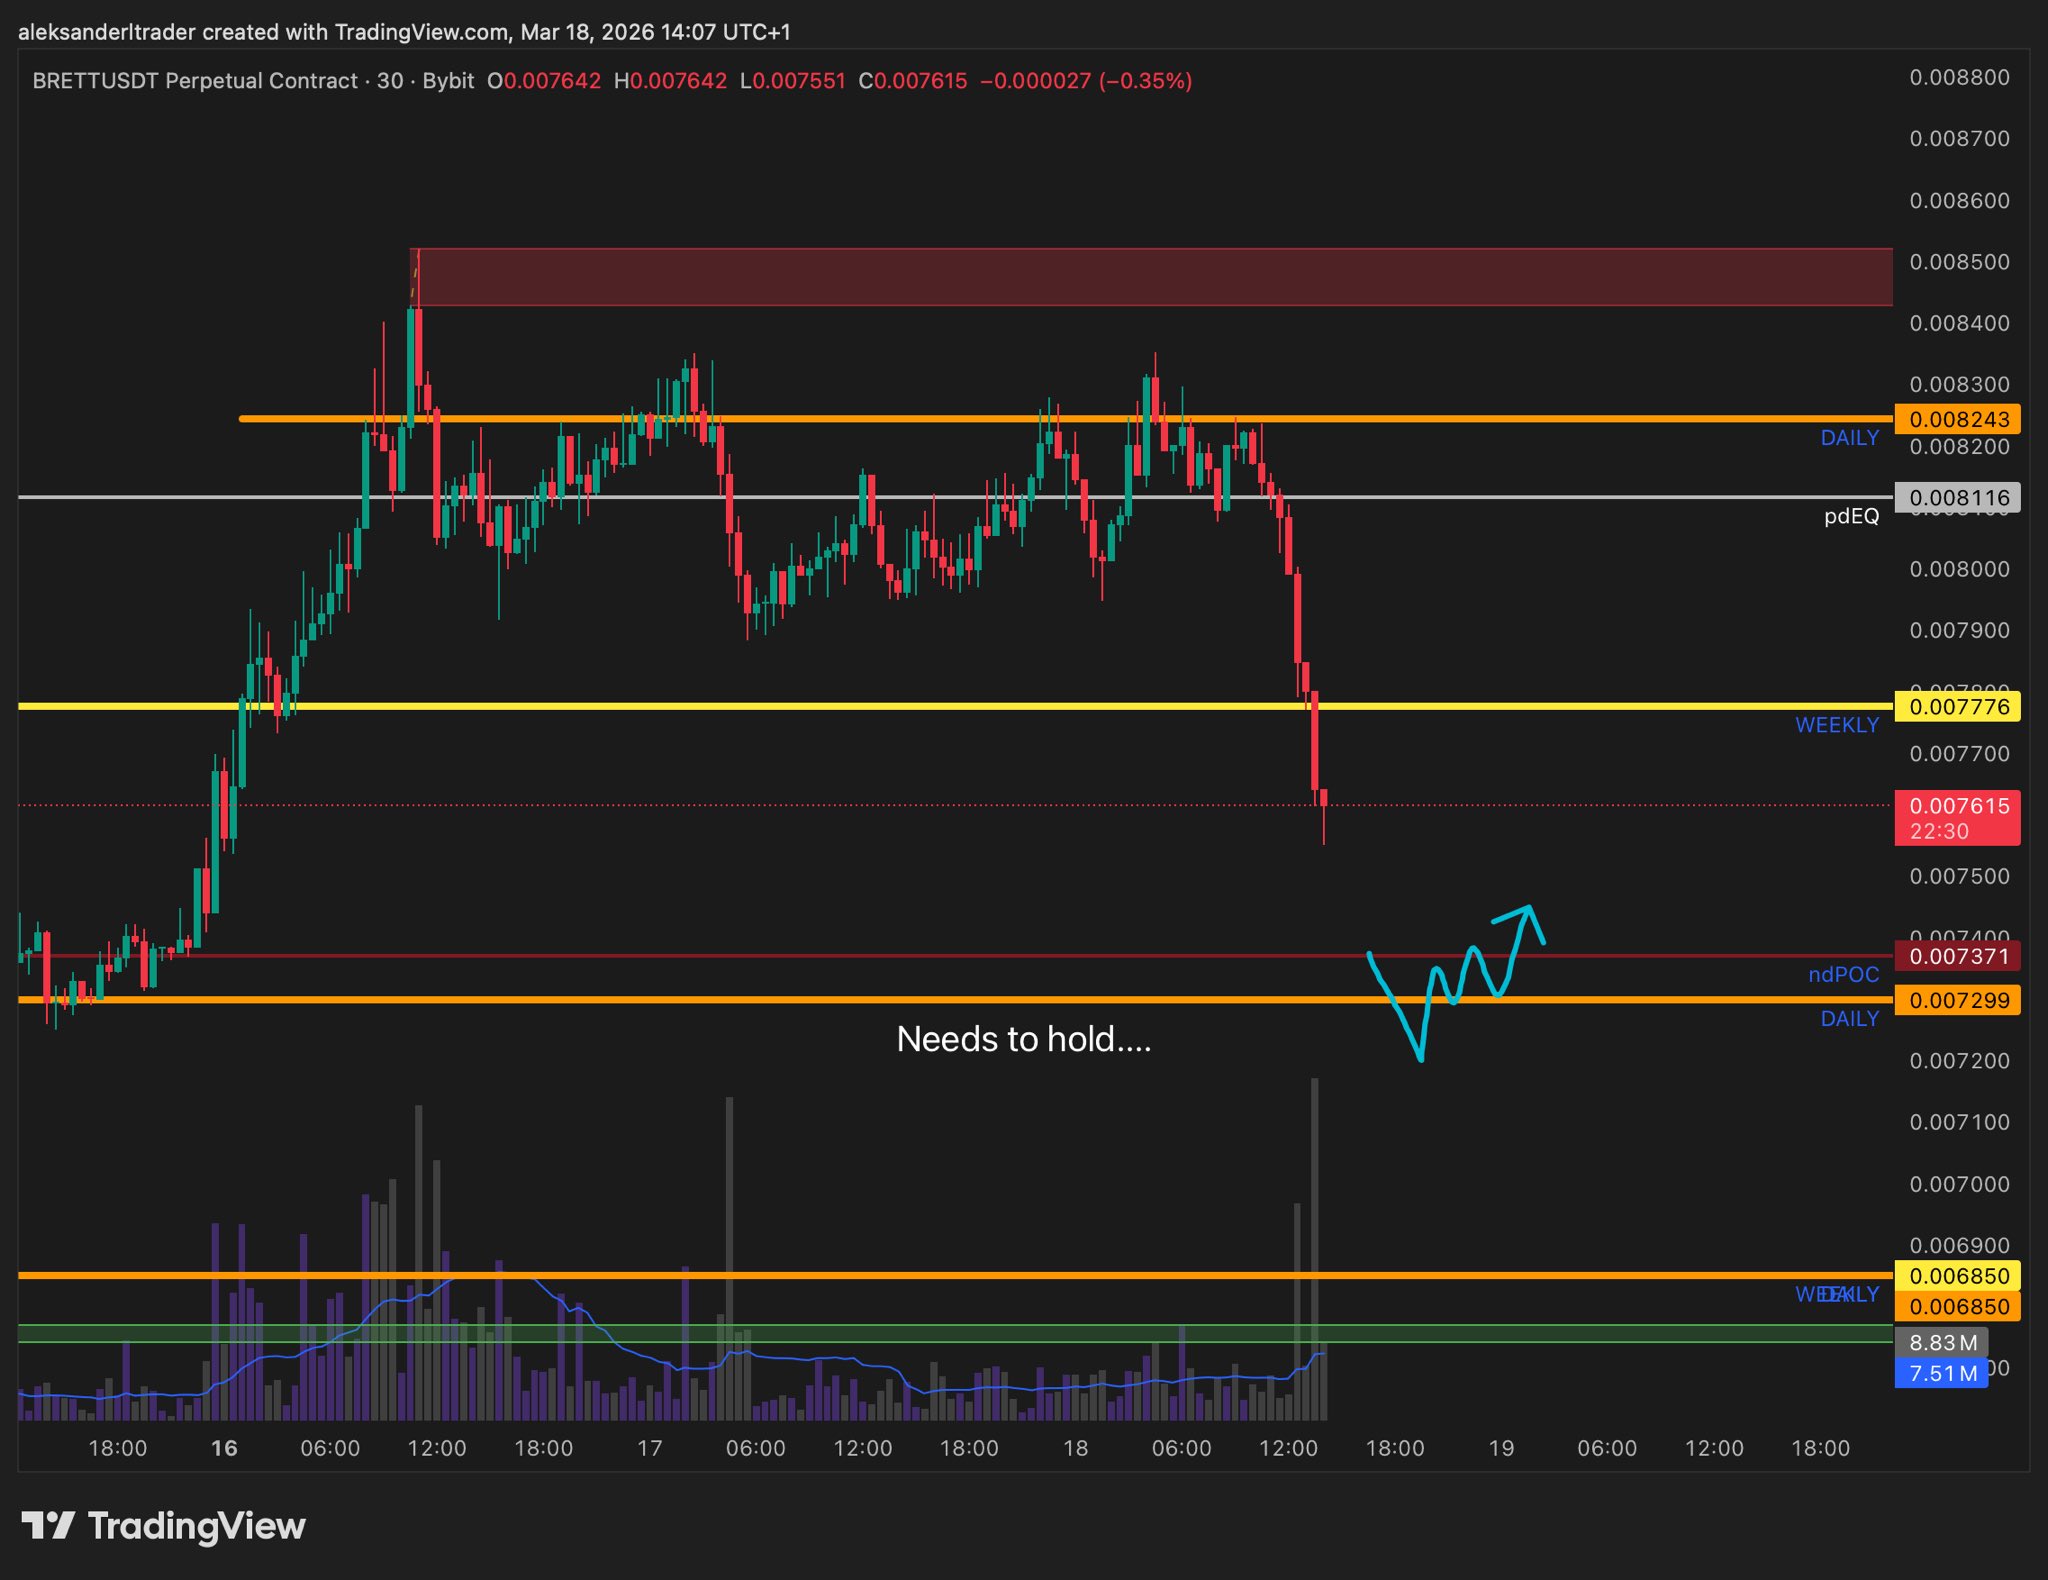Click the WEEKLY label under the yellow line
2048x1580 pixels.
(1836, 725)
